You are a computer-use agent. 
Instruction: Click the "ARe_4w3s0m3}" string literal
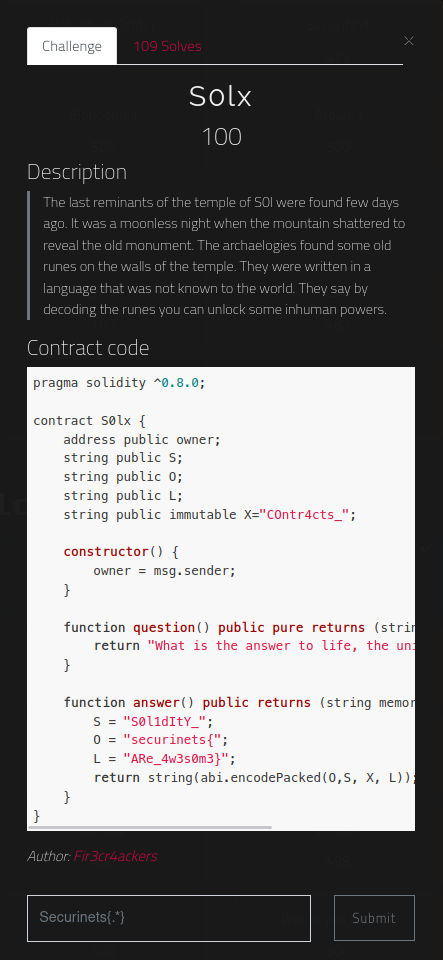point(176,759)
